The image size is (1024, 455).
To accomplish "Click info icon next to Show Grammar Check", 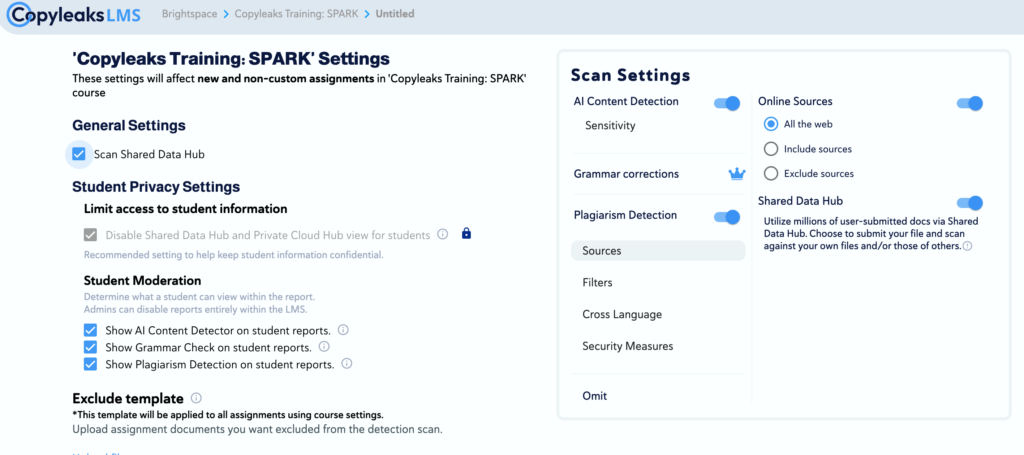I will point(323,347).
